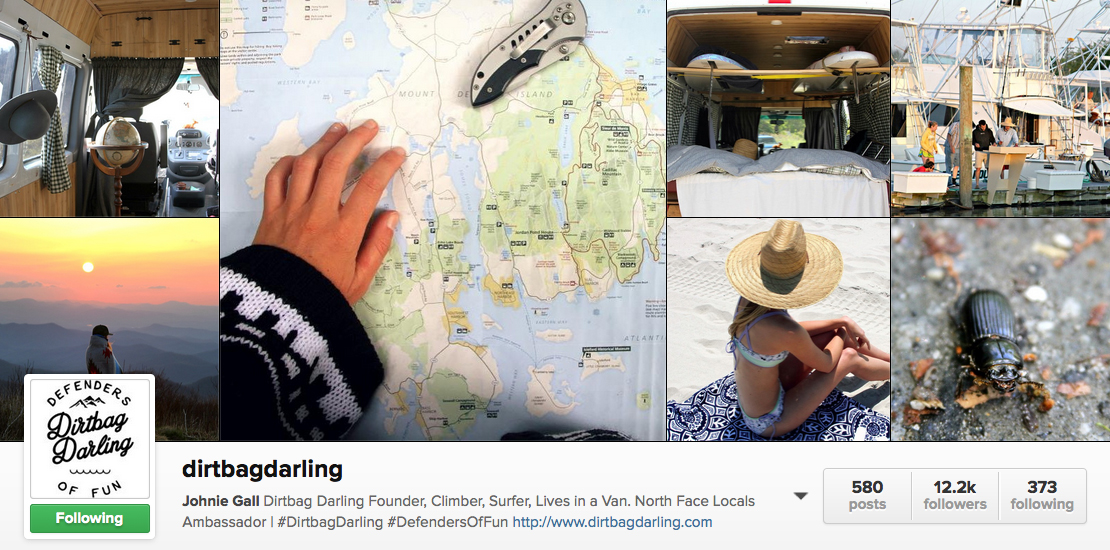The width and height of the screenshot is (1110, 550).
Task: Open the 580 posts count
Action: tap(867, 495)
